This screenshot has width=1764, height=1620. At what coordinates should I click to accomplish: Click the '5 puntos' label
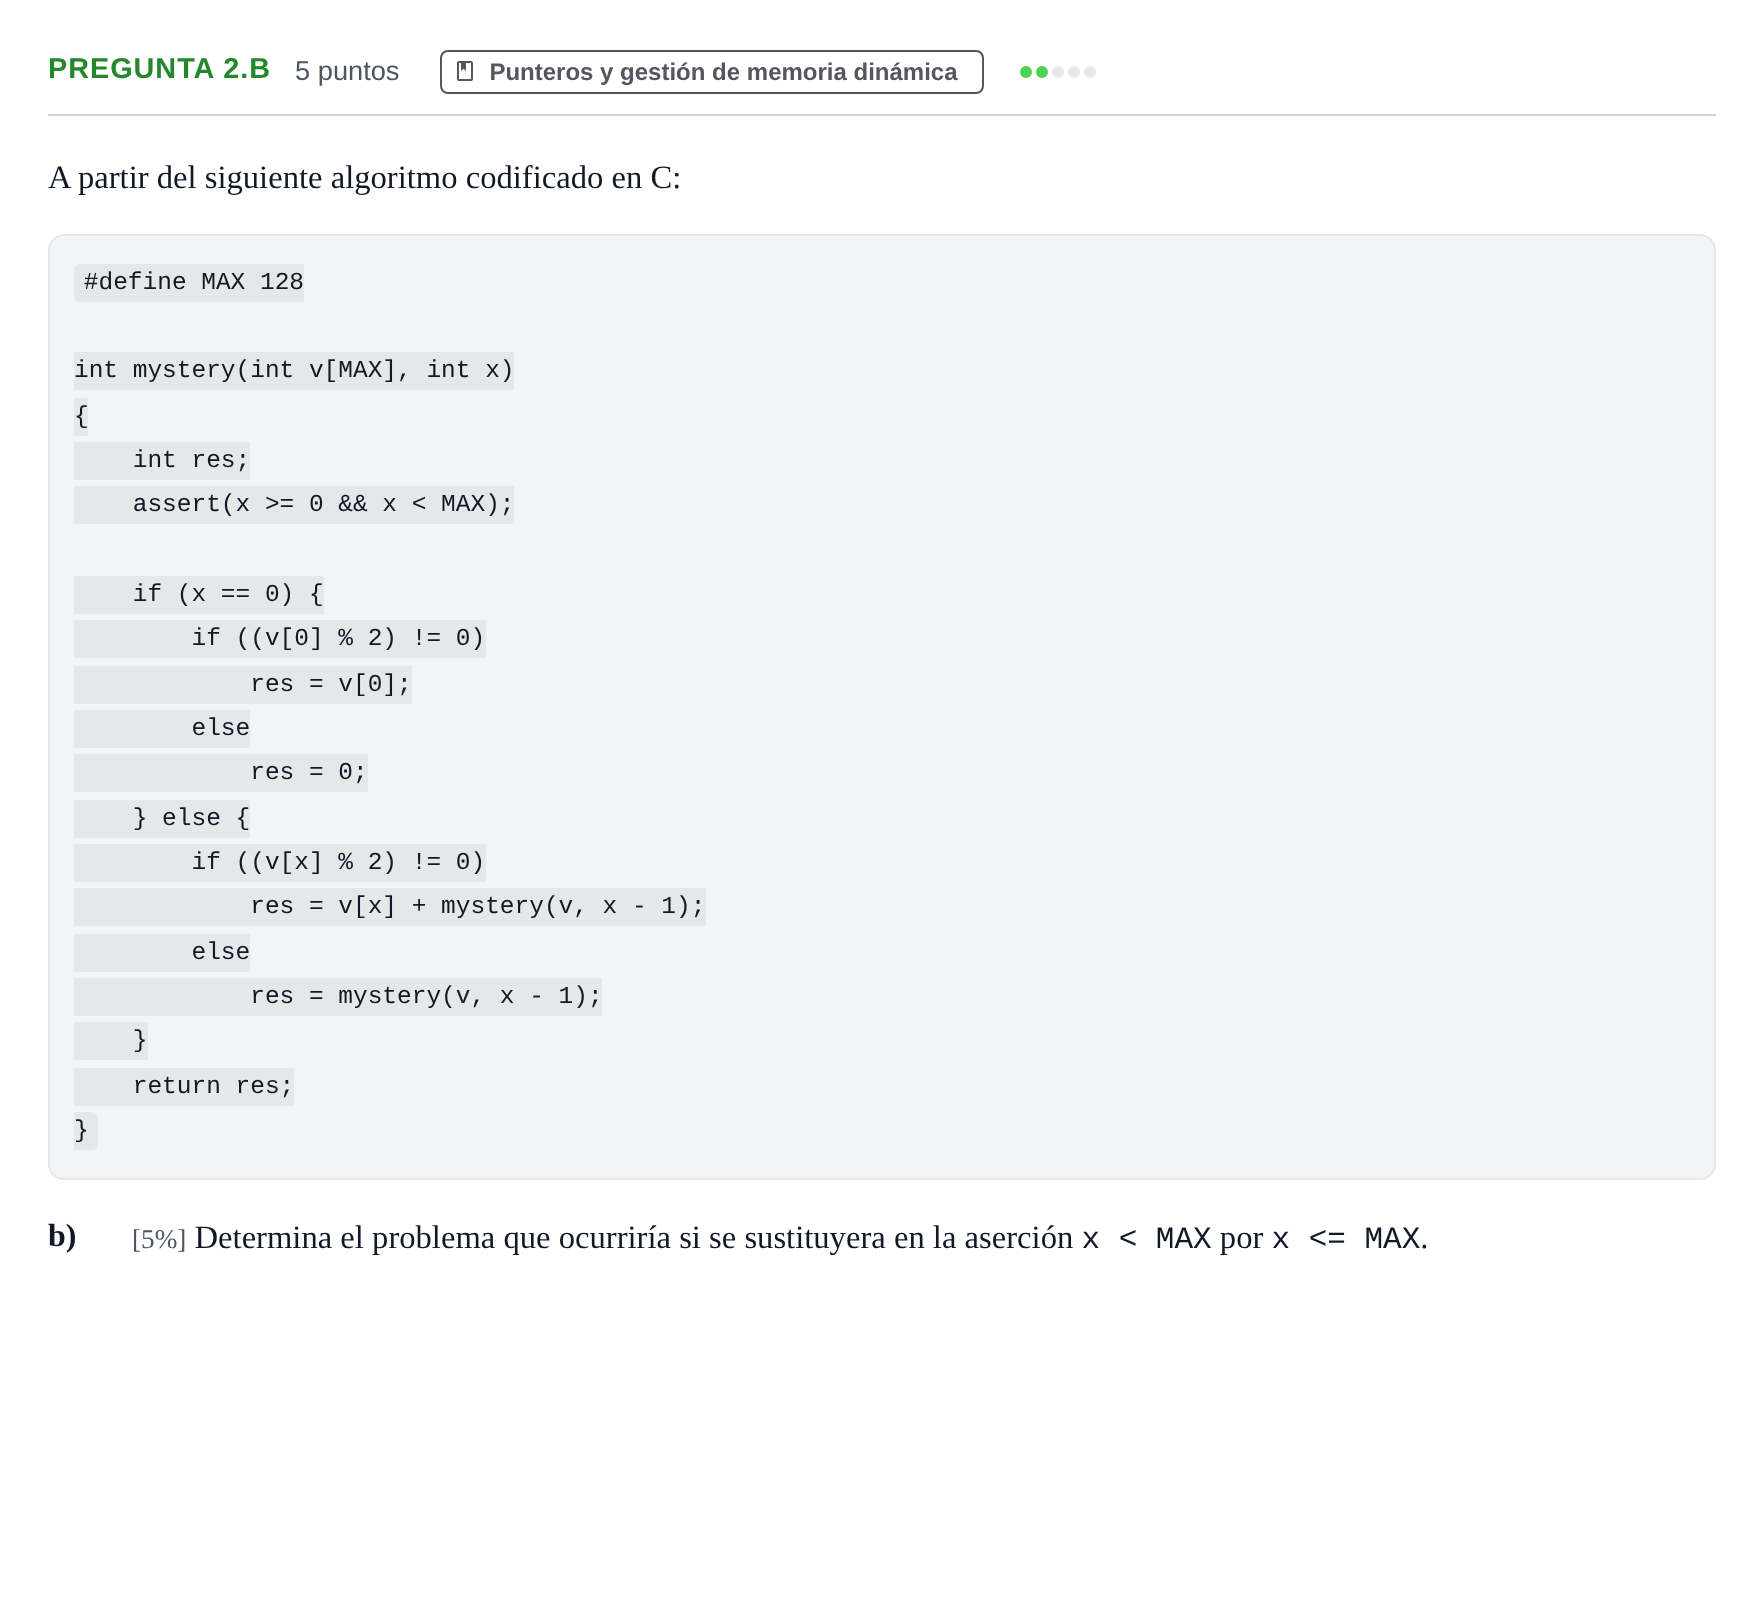click(x=347, y=71)
